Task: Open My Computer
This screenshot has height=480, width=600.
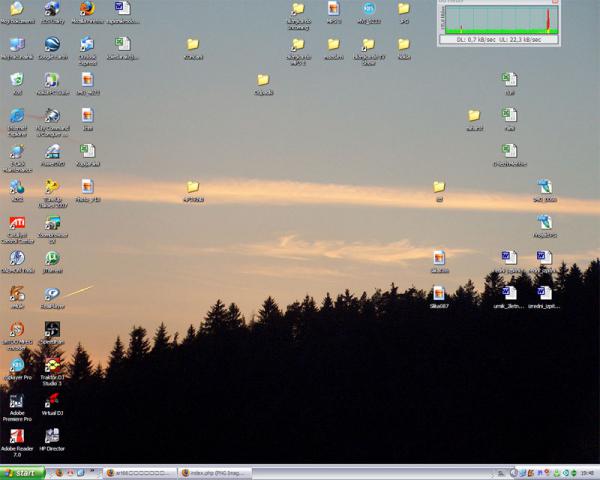Action: tap(17, 45)
